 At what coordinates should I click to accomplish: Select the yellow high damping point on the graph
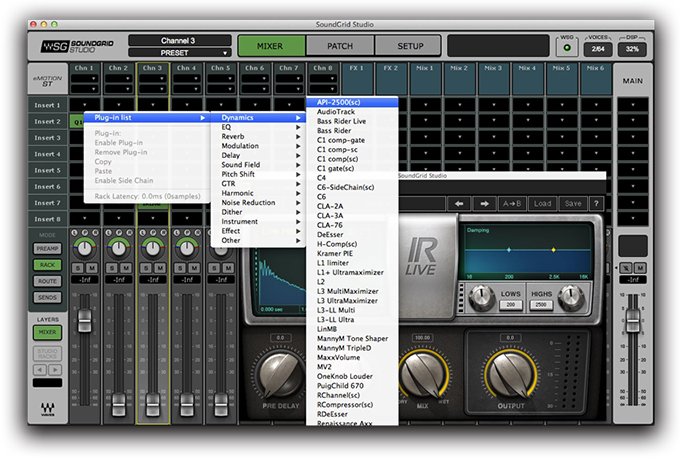pyautogui.click(x=553, y=250)
